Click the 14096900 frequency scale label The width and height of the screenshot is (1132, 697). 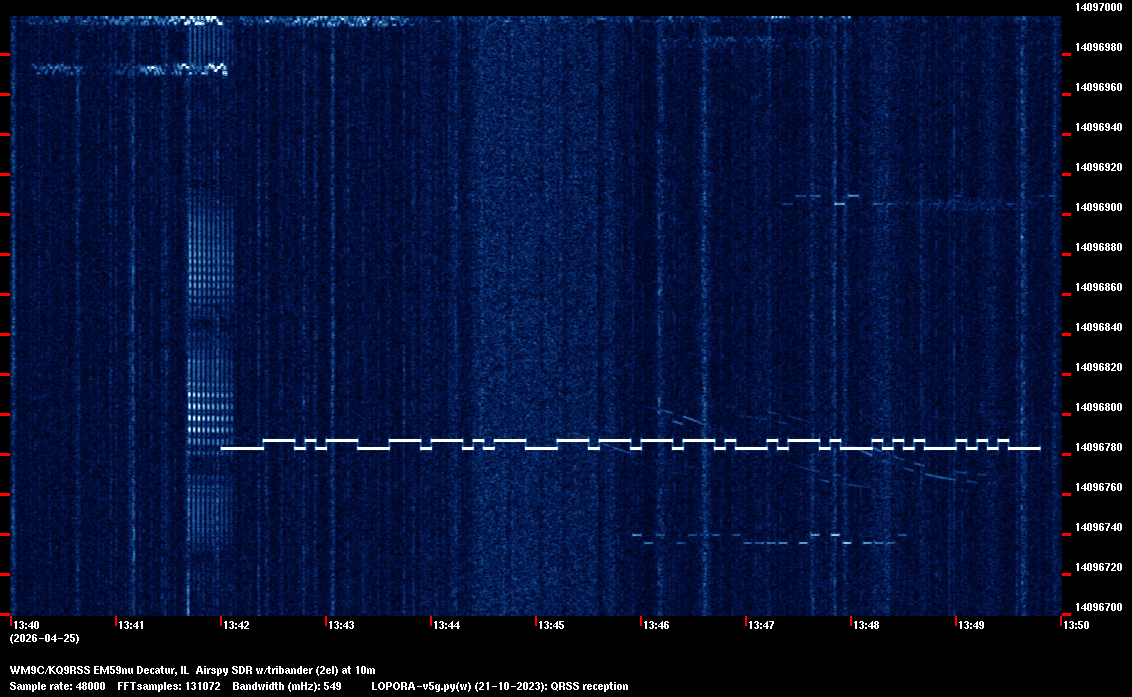[x=1097, y=207]
